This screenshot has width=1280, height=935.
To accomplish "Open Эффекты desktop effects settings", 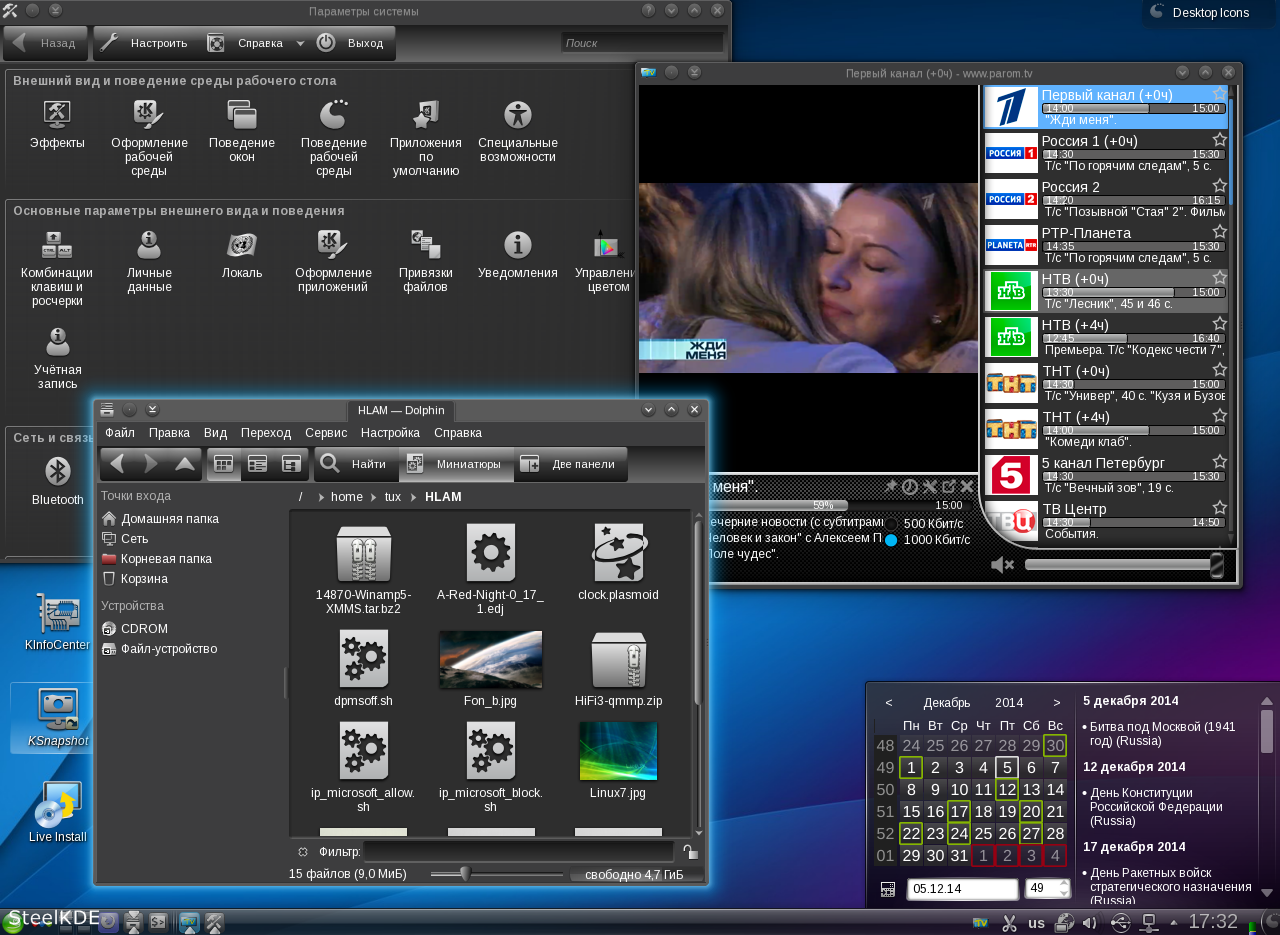I will coord(57,115).
